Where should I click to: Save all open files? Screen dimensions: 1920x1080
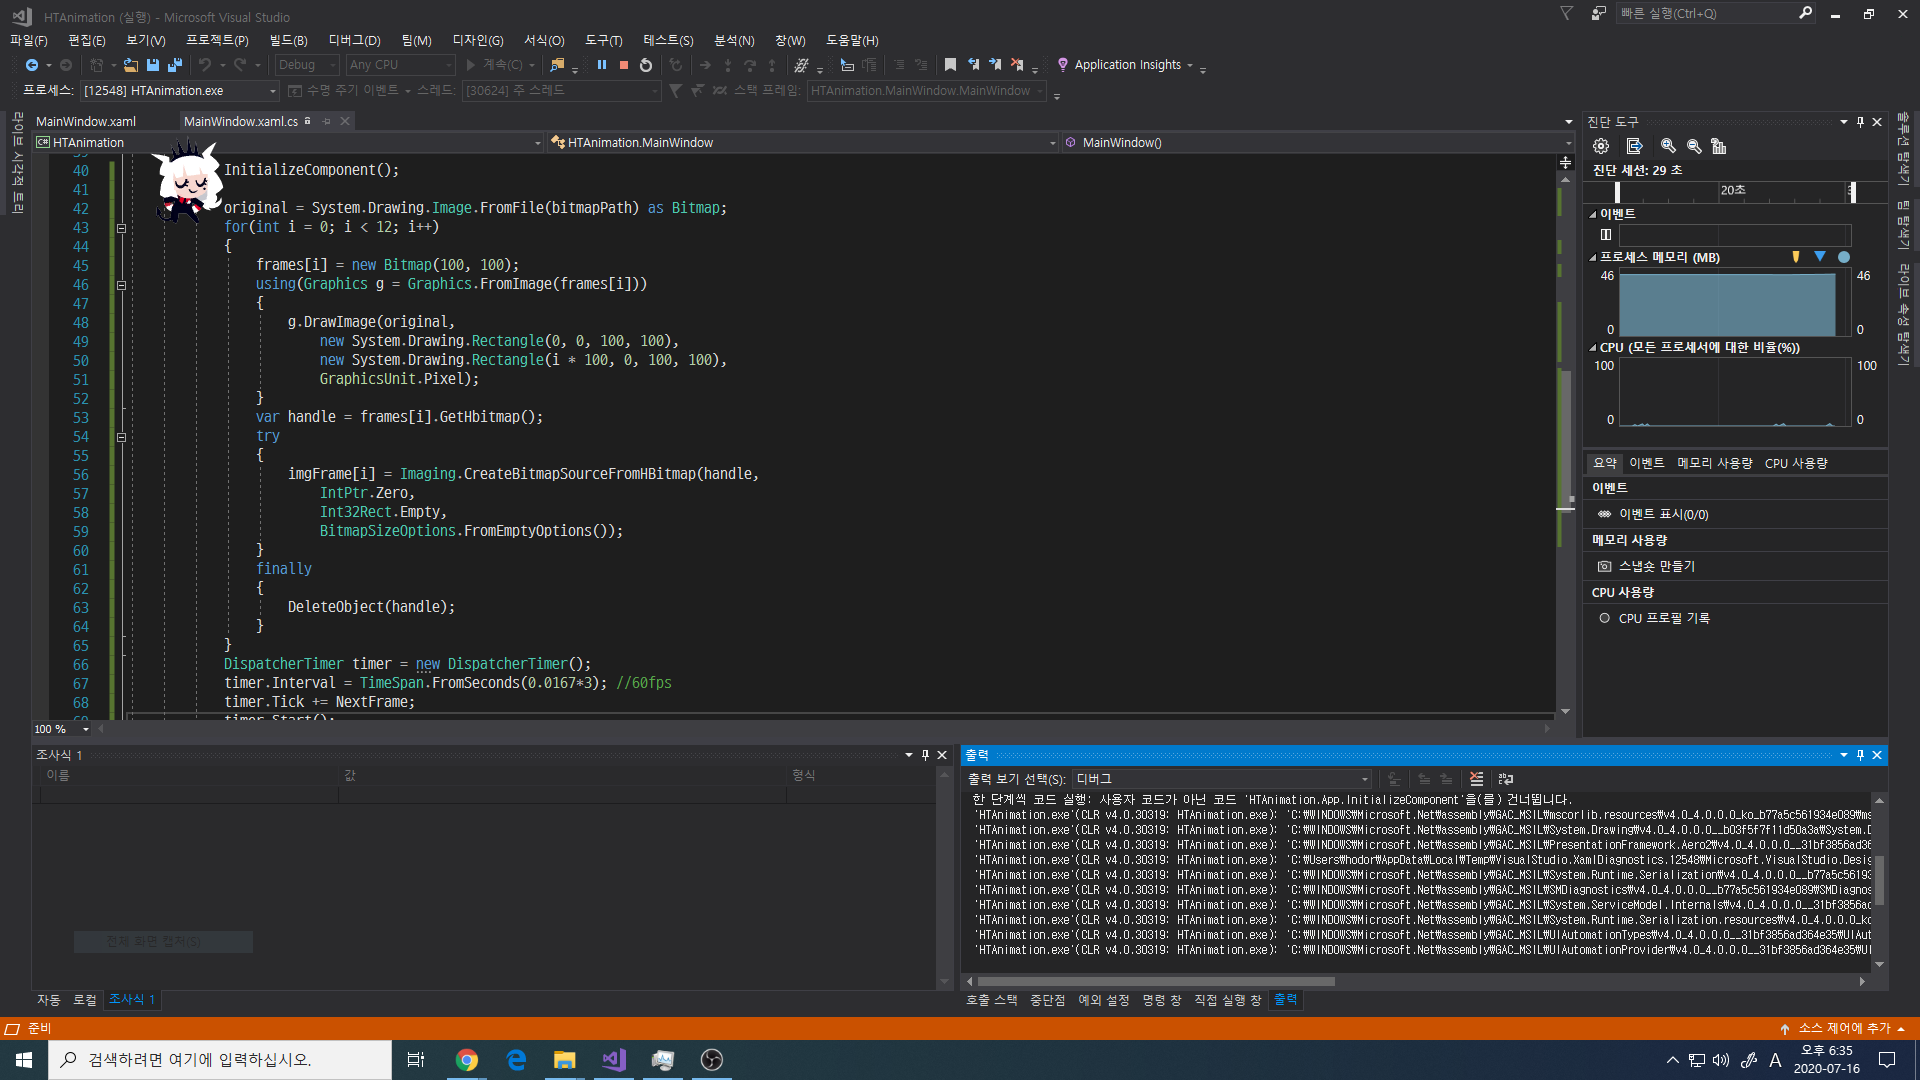point(174,64)
